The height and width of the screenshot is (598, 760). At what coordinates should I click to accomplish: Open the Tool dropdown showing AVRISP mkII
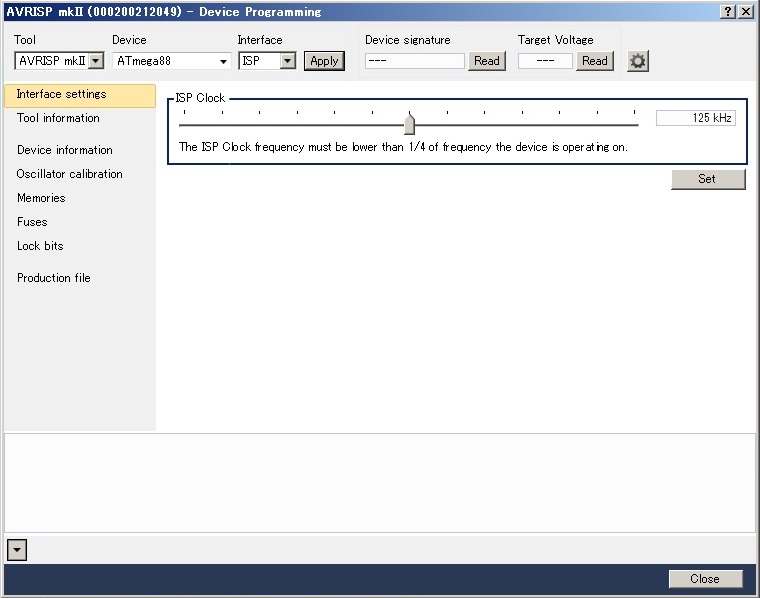(59, 61)
